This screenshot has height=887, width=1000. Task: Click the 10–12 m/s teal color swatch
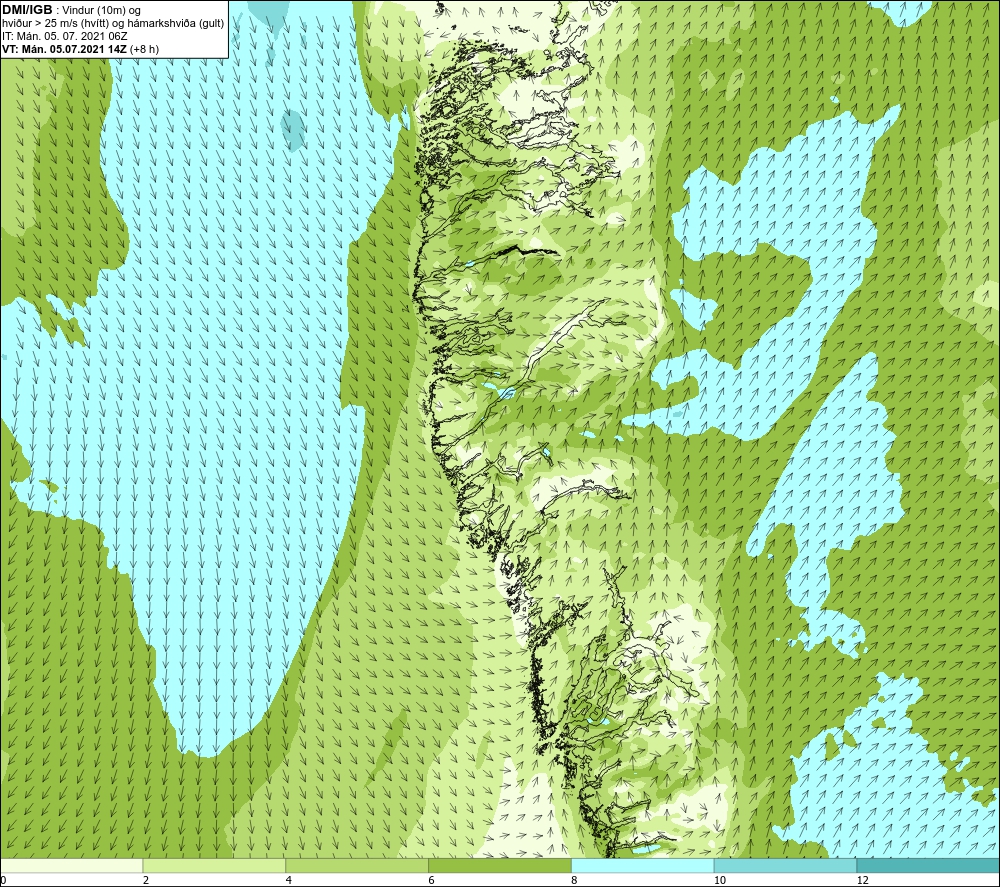[786, 865]
